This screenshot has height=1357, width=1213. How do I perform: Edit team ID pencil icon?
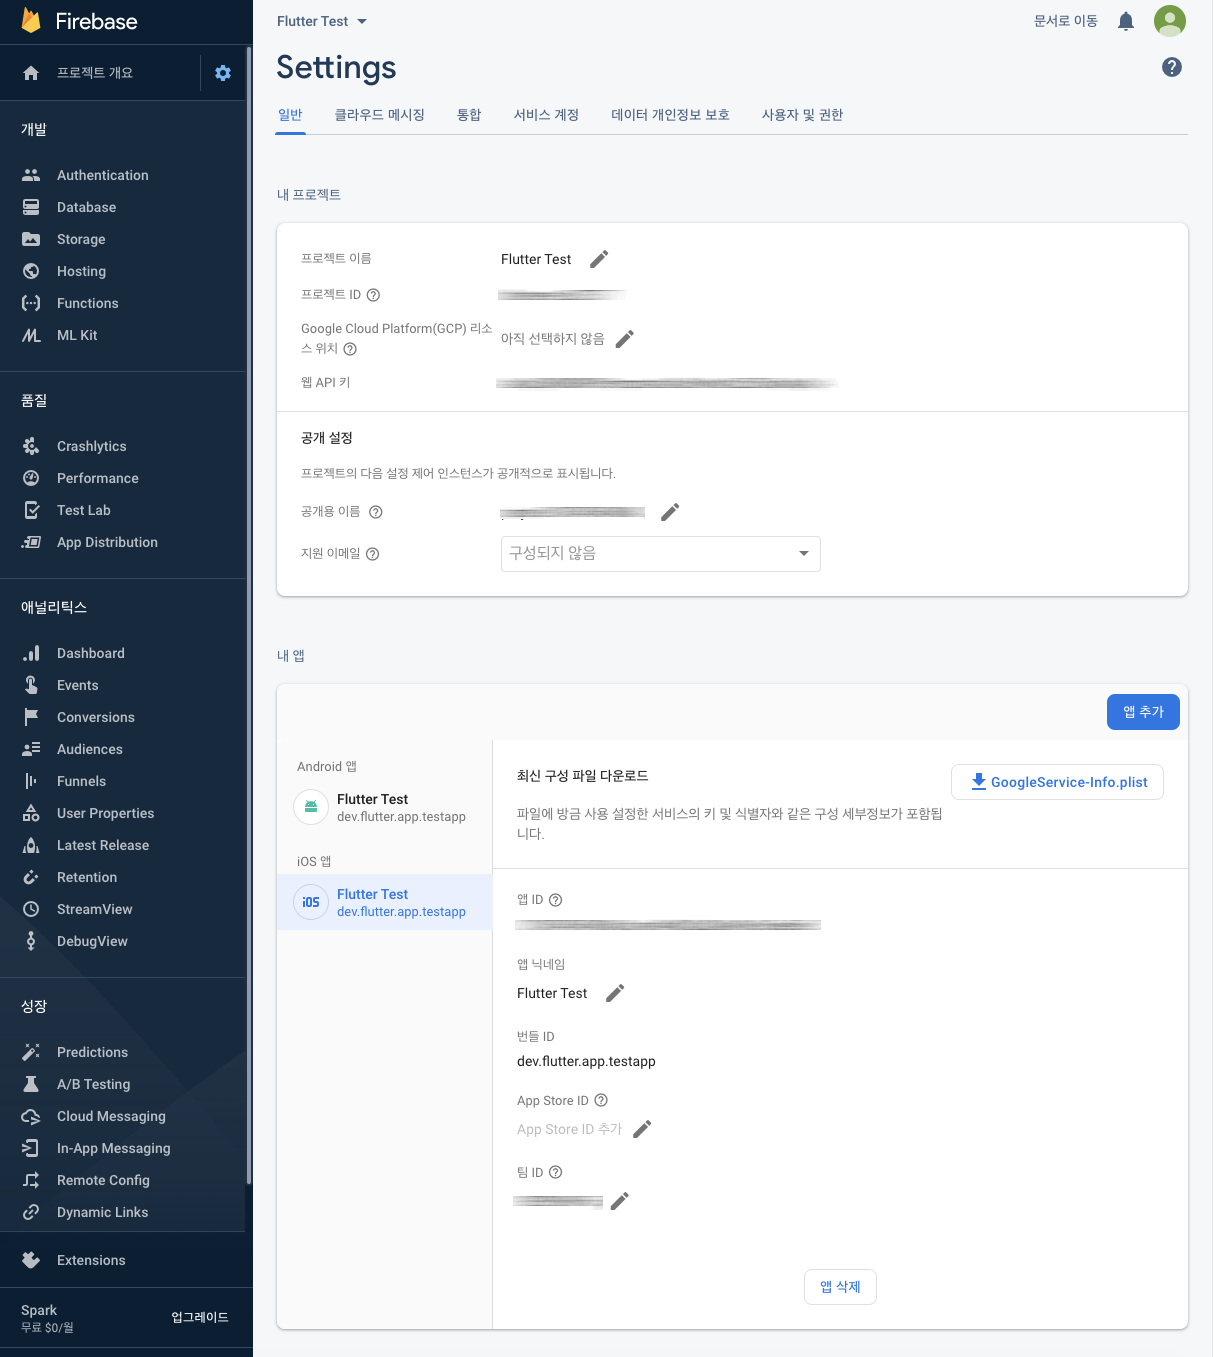[x=620, y=1201]
